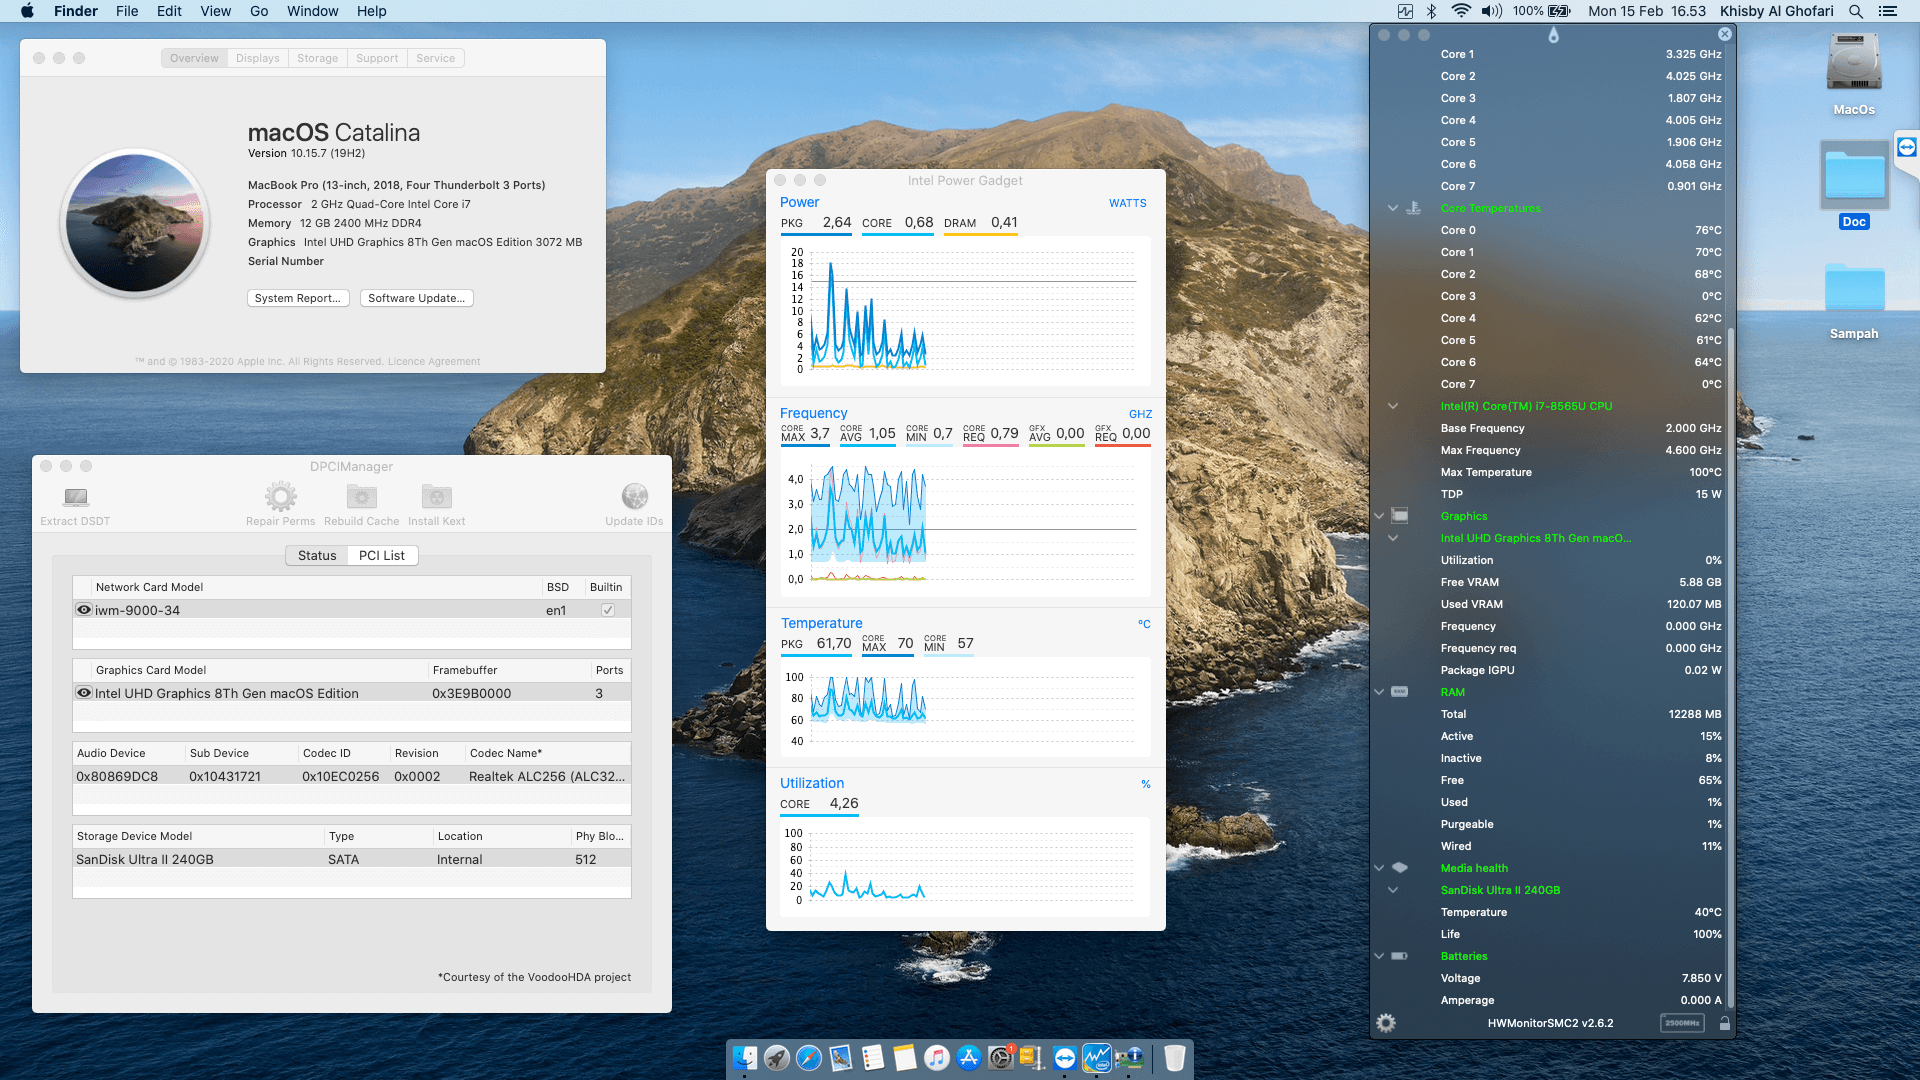Image resolution: width=1920 pixels, height=1080 pixels.
Task: Click Repair Perms gear icon in DPCIManager
Action: pyautogui.click(x=281, y=496)
